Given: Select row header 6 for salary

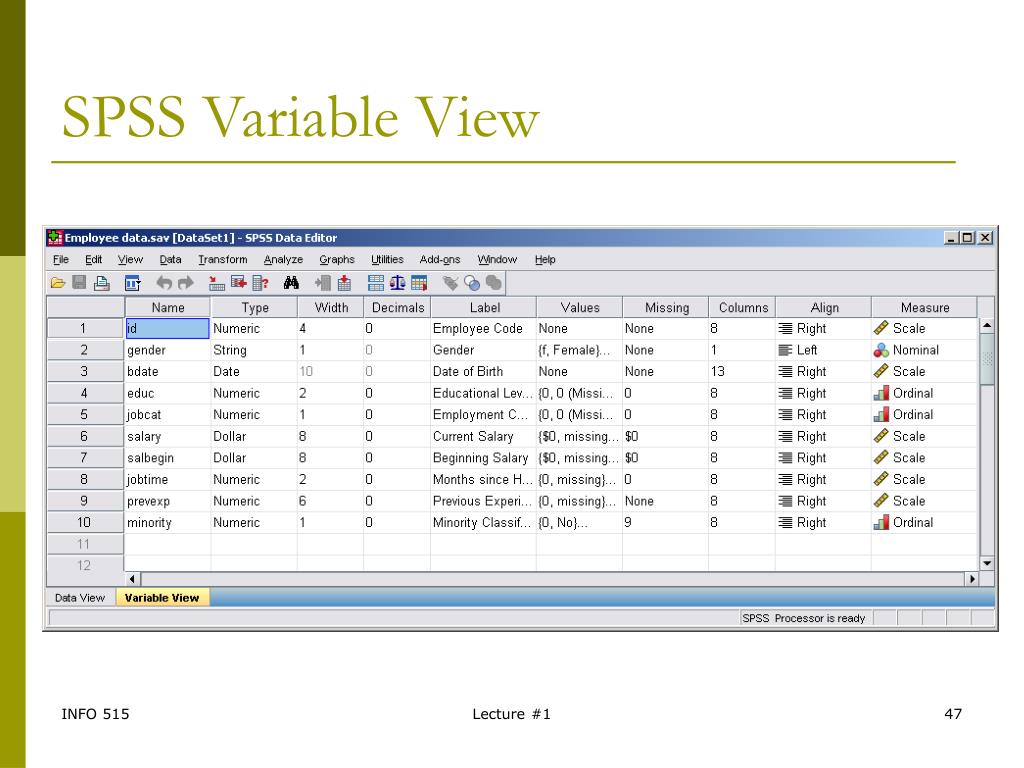Looking at the screenshot, I should 84,436.
